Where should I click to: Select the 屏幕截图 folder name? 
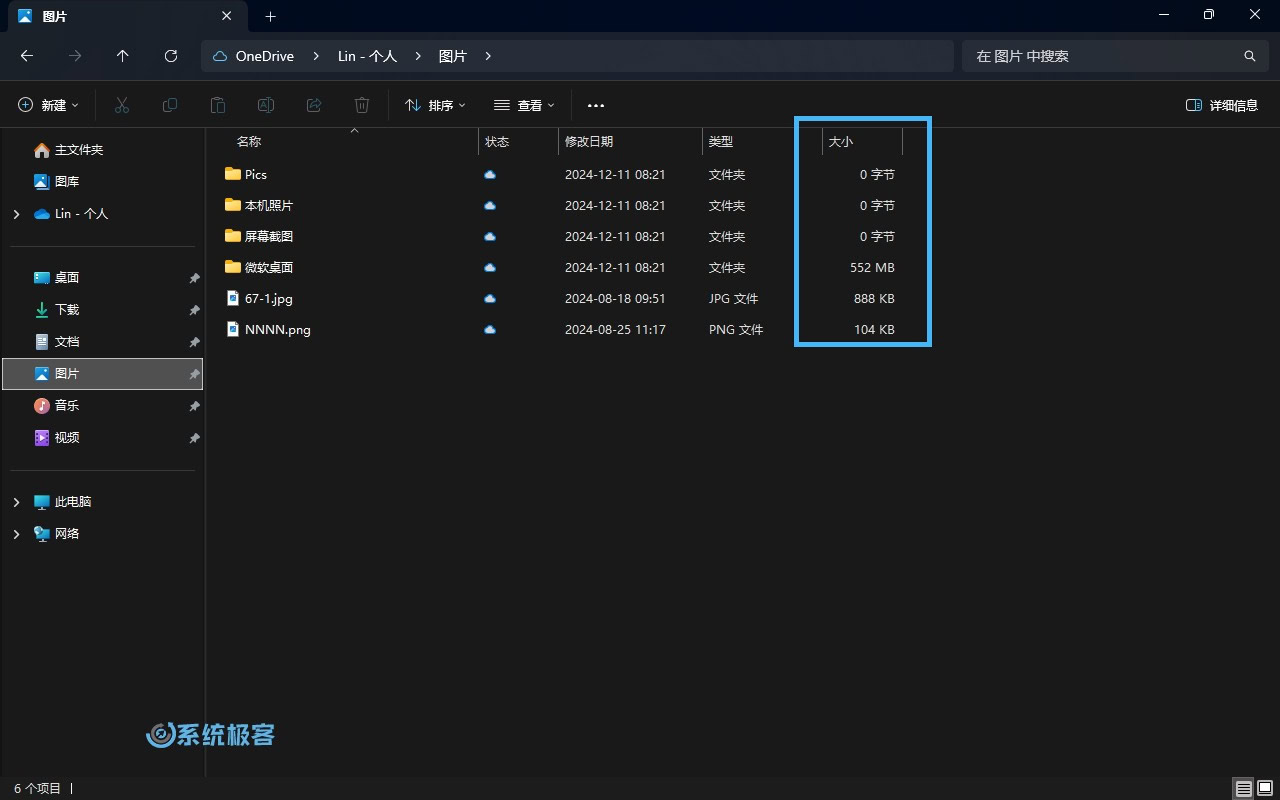269,236
